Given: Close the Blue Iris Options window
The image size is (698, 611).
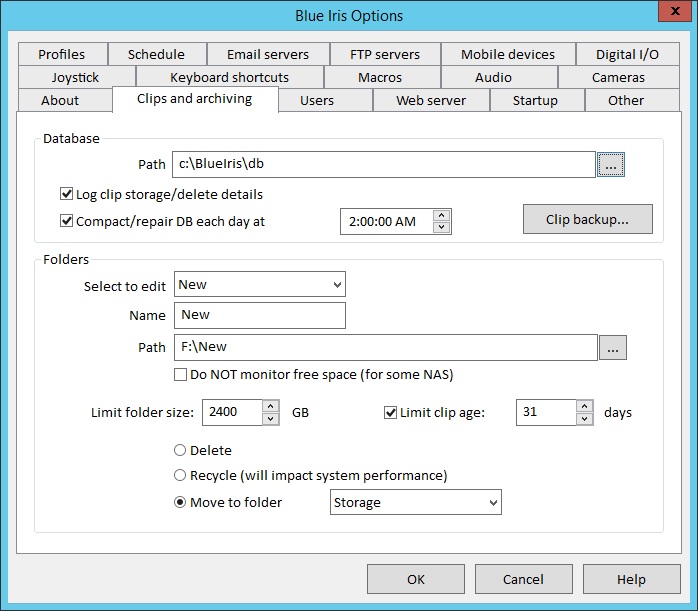Looking at the screenshot, I should (x=675, y=11).
